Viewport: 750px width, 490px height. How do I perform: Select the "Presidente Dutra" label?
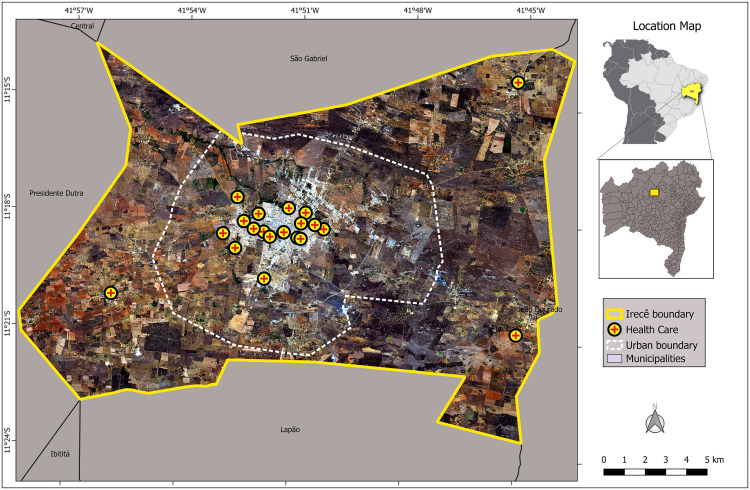click(56, 193)
